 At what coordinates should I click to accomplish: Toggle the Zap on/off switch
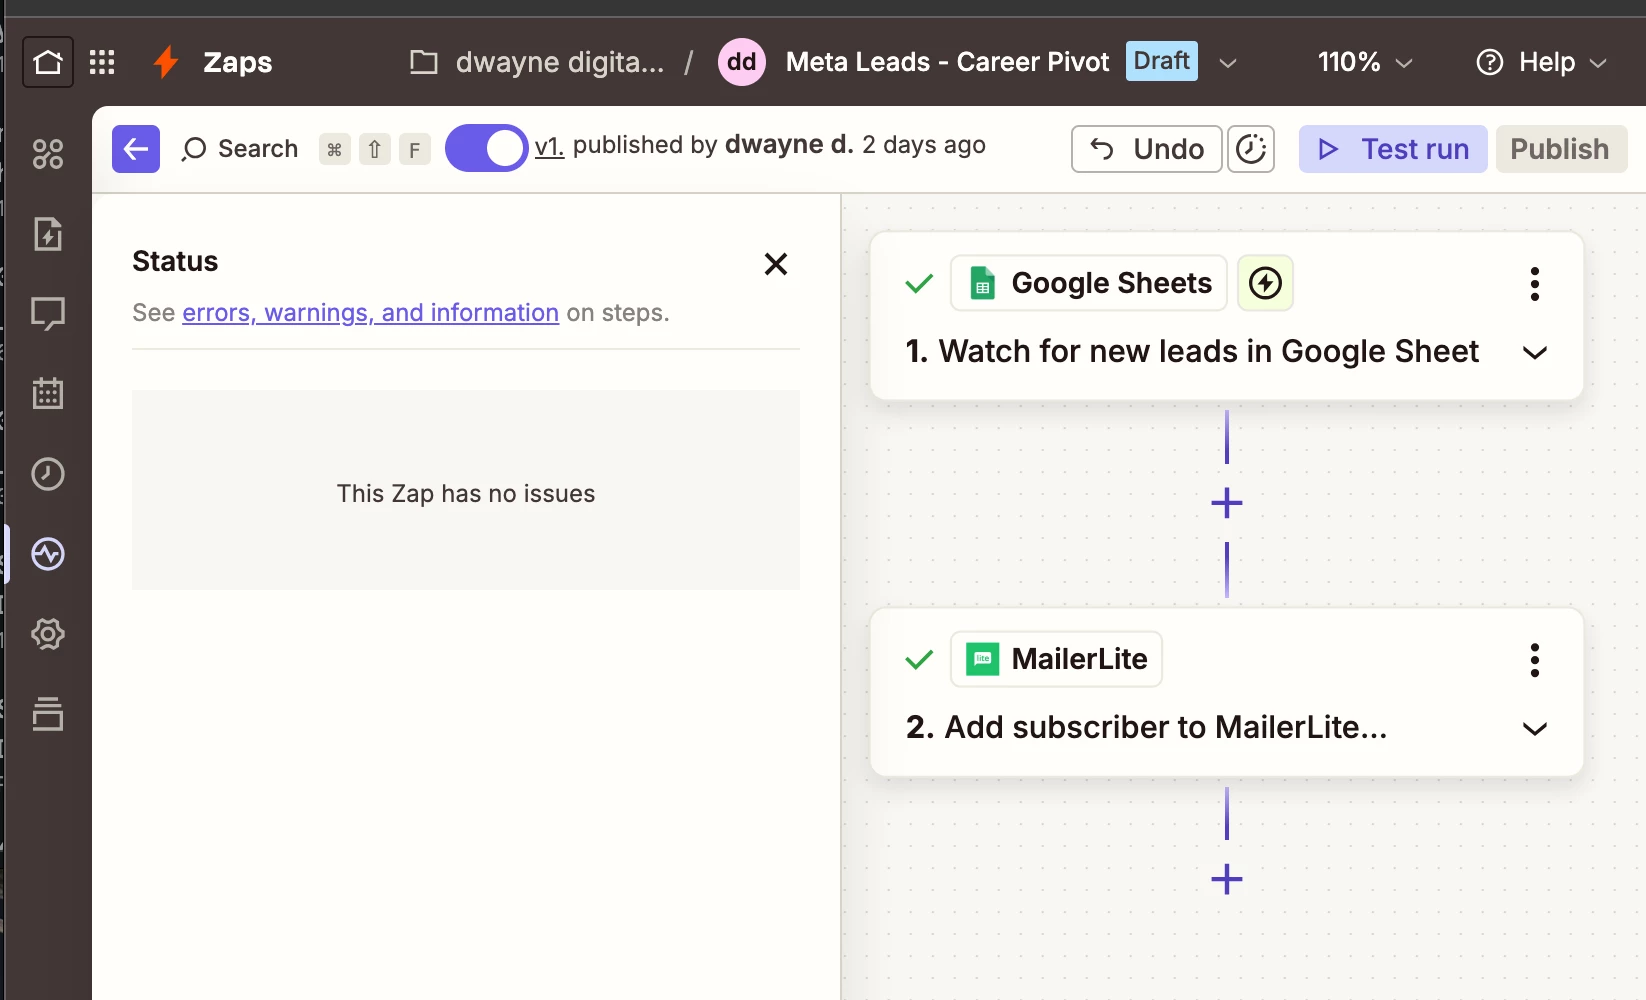point(486,148)
